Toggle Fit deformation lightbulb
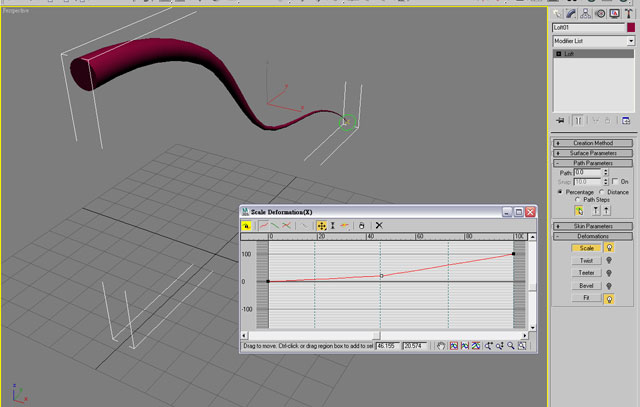 [x=609, y=299]
